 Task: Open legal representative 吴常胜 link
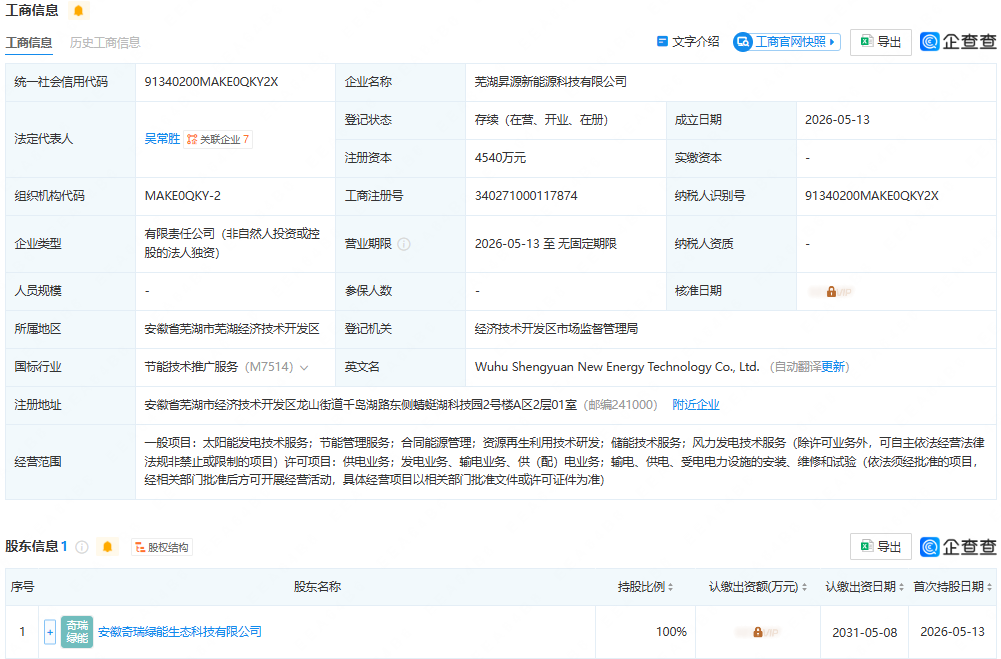coord(162,139)
